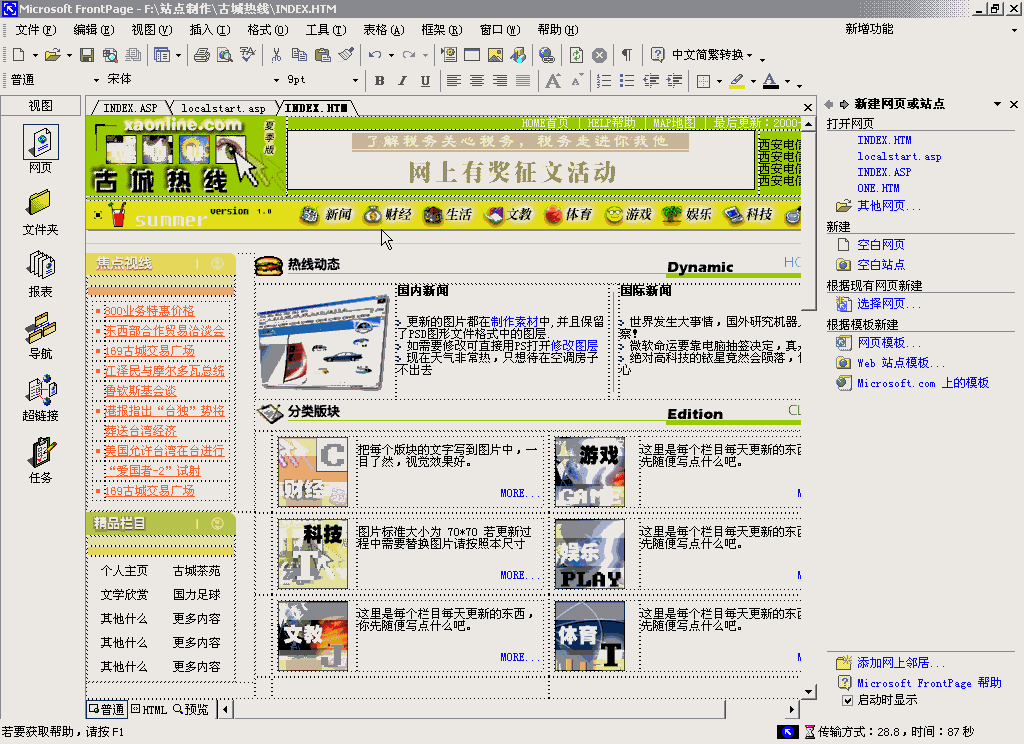The height and width of the screenshot is (744, 1024).
Task: Open the font size 9pt dropdown
Action: (x=355, y=81)
